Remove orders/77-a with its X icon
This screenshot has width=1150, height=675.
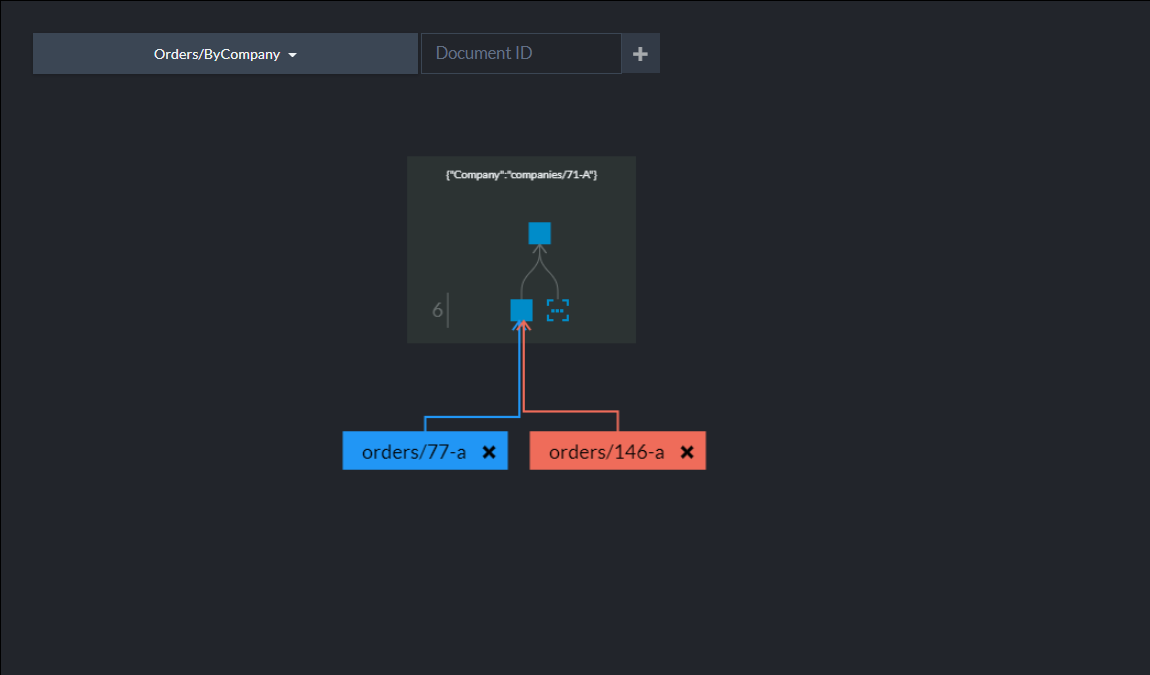click(489, 452)
